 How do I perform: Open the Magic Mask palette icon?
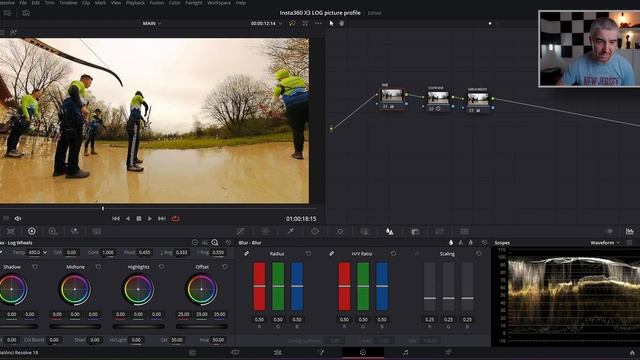tap(364, 231)
